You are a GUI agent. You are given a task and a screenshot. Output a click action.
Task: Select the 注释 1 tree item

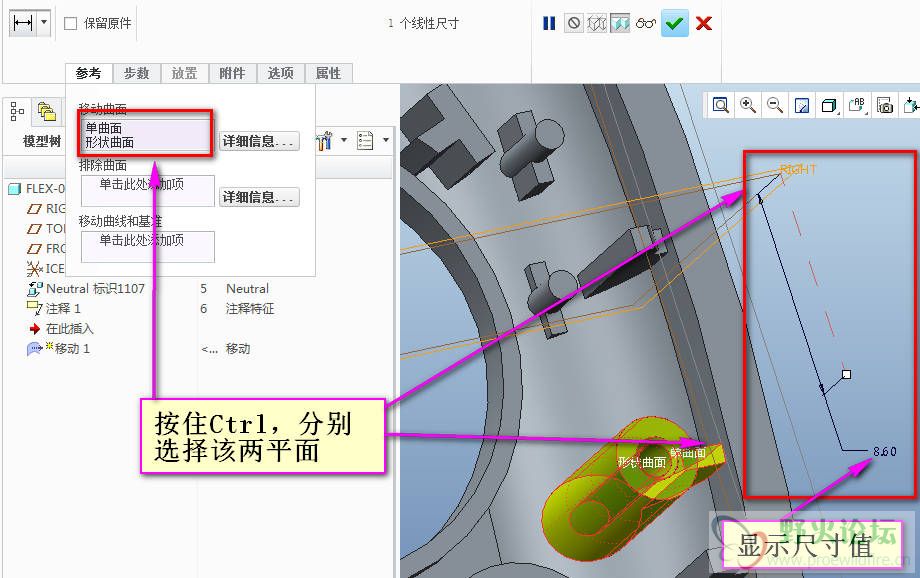54,309
